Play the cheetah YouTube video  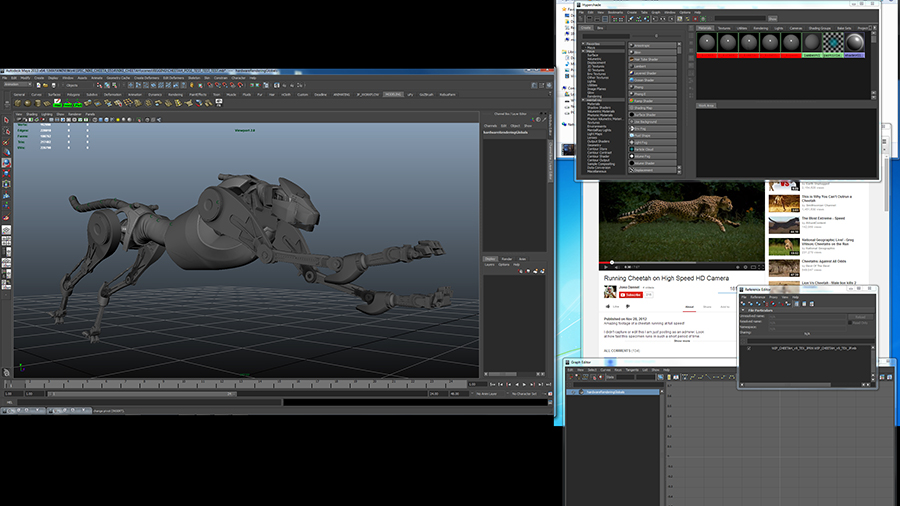[x=606, y=266]
